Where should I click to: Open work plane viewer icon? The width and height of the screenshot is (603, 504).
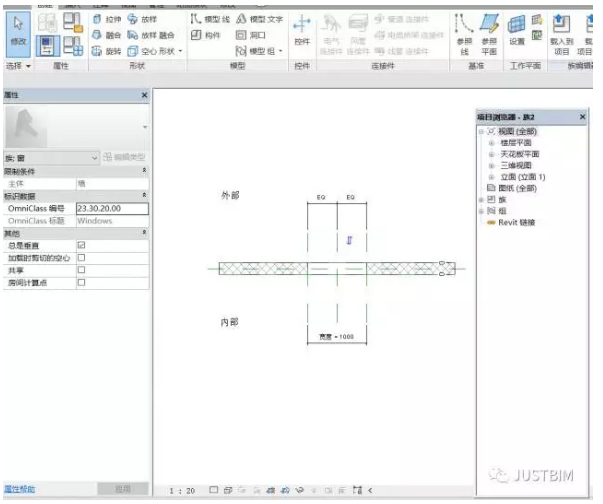[x=537, y=35]
